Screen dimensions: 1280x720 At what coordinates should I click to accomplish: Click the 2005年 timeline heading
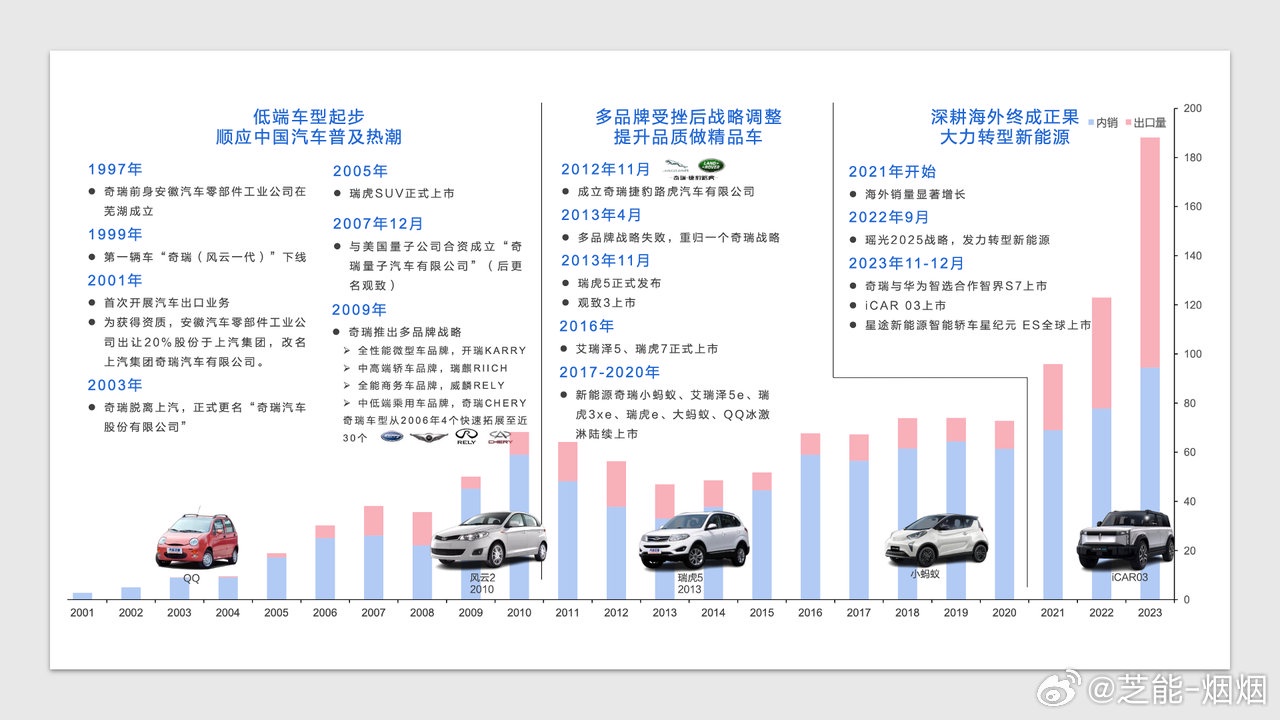[x=360, y=171]
